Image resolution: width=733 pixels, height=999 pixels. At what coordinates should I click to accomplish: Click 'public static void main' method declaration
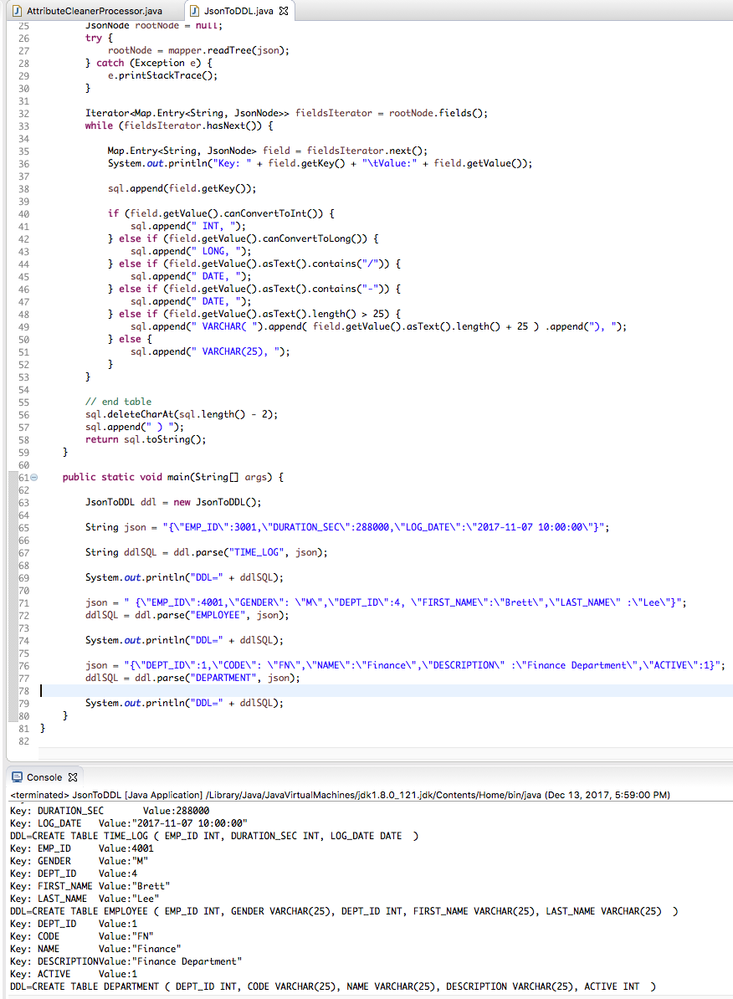pyautogui.click(x=173, y=477)
